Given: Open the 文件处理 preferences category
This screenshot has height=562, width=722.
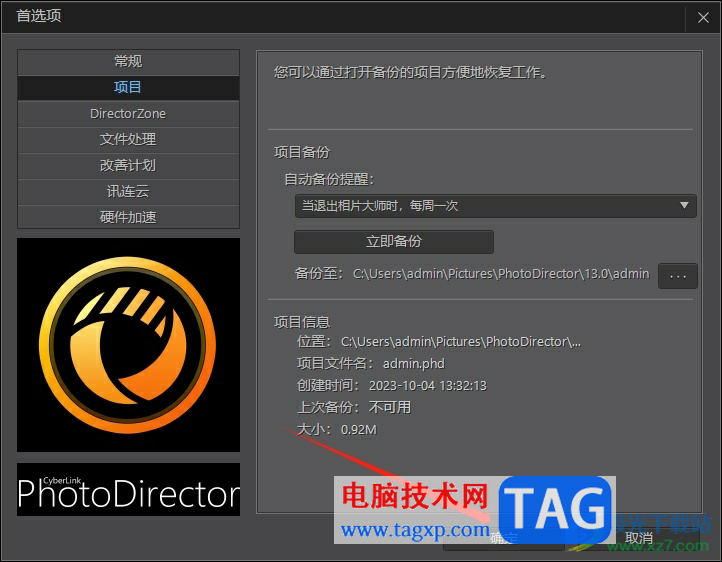Looking at the screenshot, I should click(x=128, y=139).
